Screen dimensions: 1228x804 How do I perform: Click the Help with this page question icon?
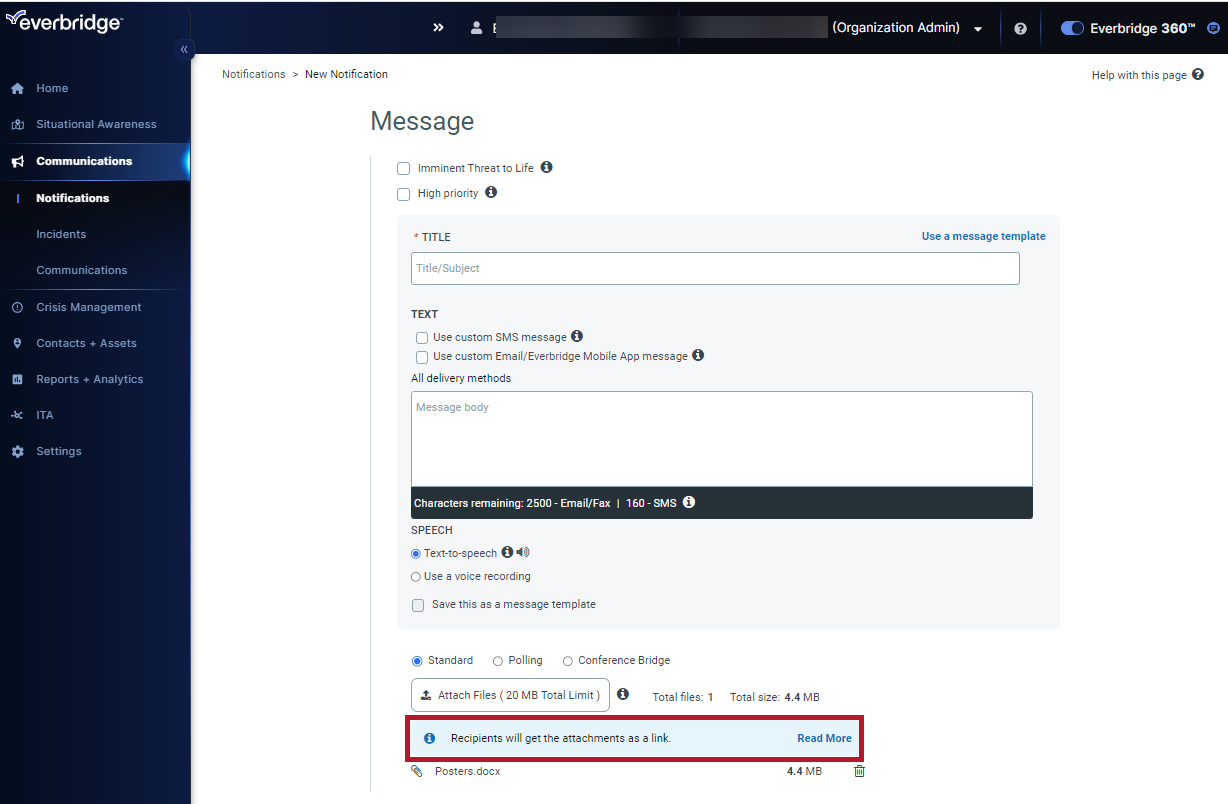point(1198,75)
